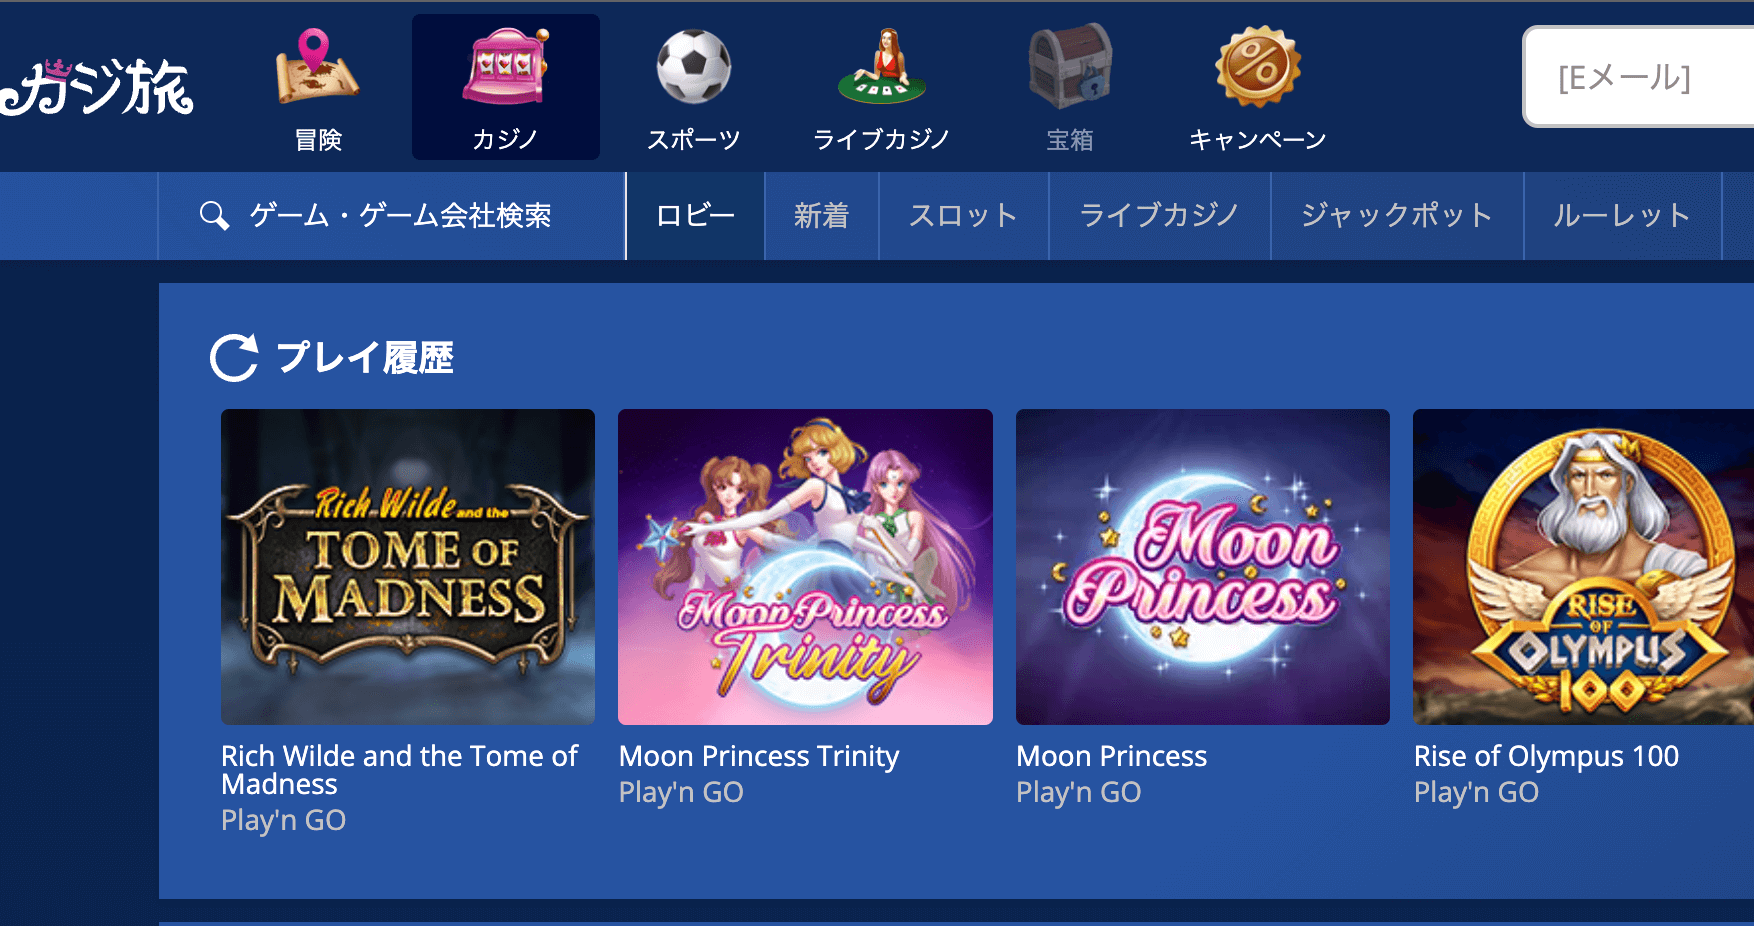Open the スポーツ soccer ball icon
1754x926 pixels.
point(693,66)
